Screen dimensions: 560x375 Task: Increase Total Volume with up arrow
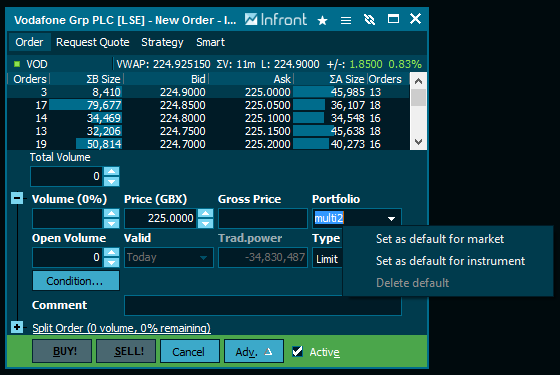111,171
